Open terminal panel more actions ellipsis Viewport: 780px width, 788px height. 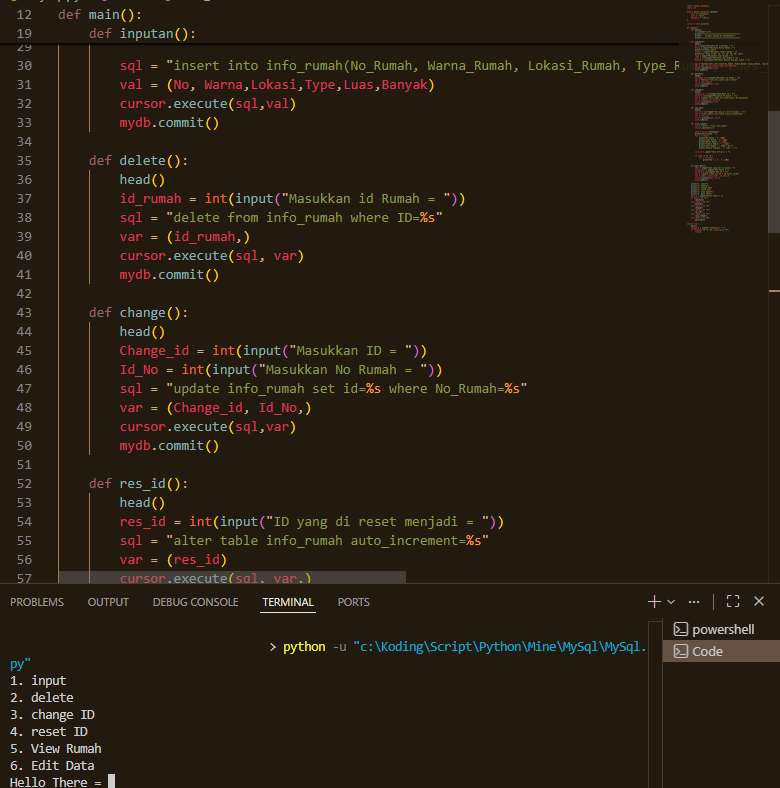tap(694, 602)
